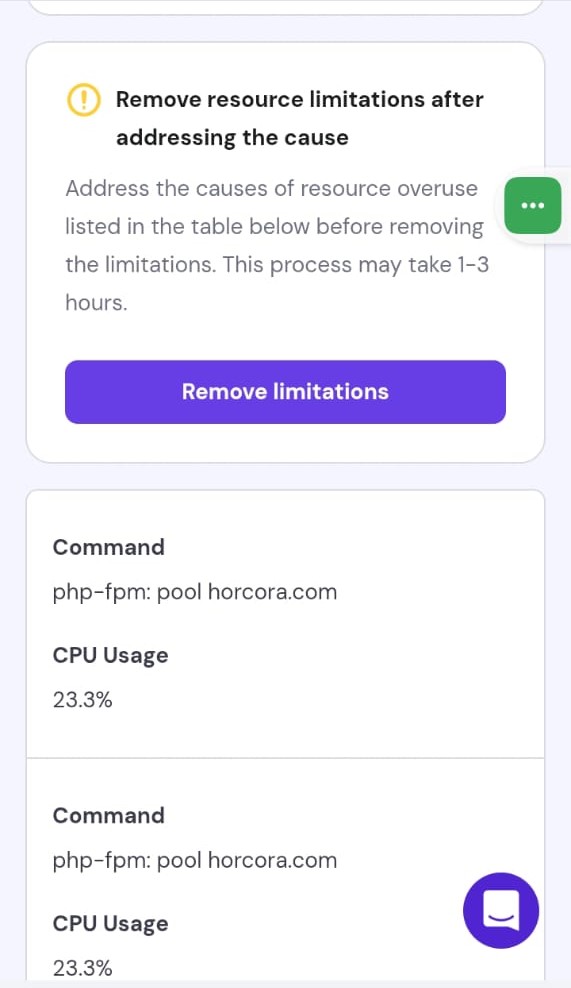Click the first CPU Usage label
Image resolution: width=571 pixels, height=988 pixels.
[x=111, y=655]
